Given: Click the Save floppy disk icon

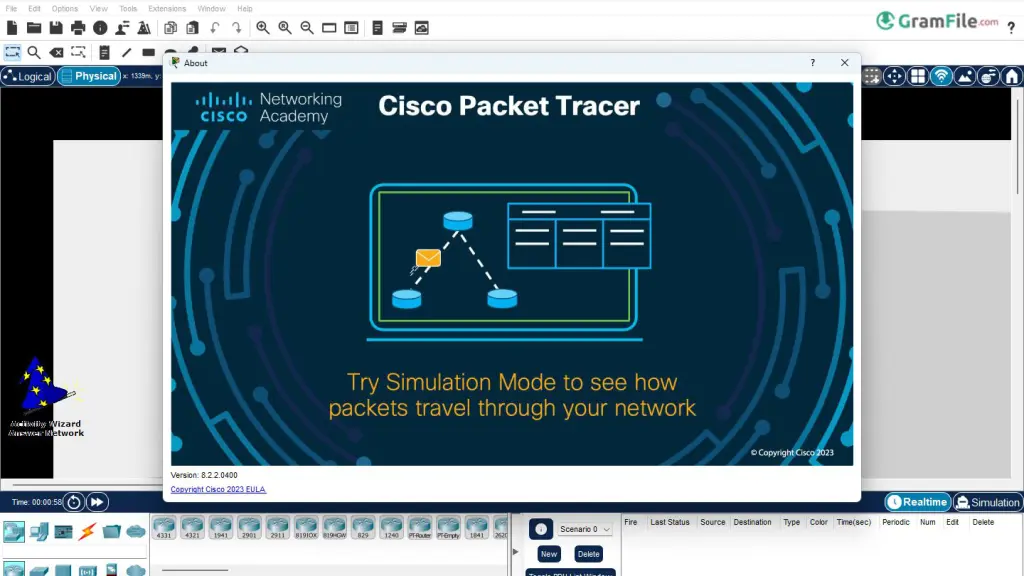Looking at the screenshot, I should 56,28.
